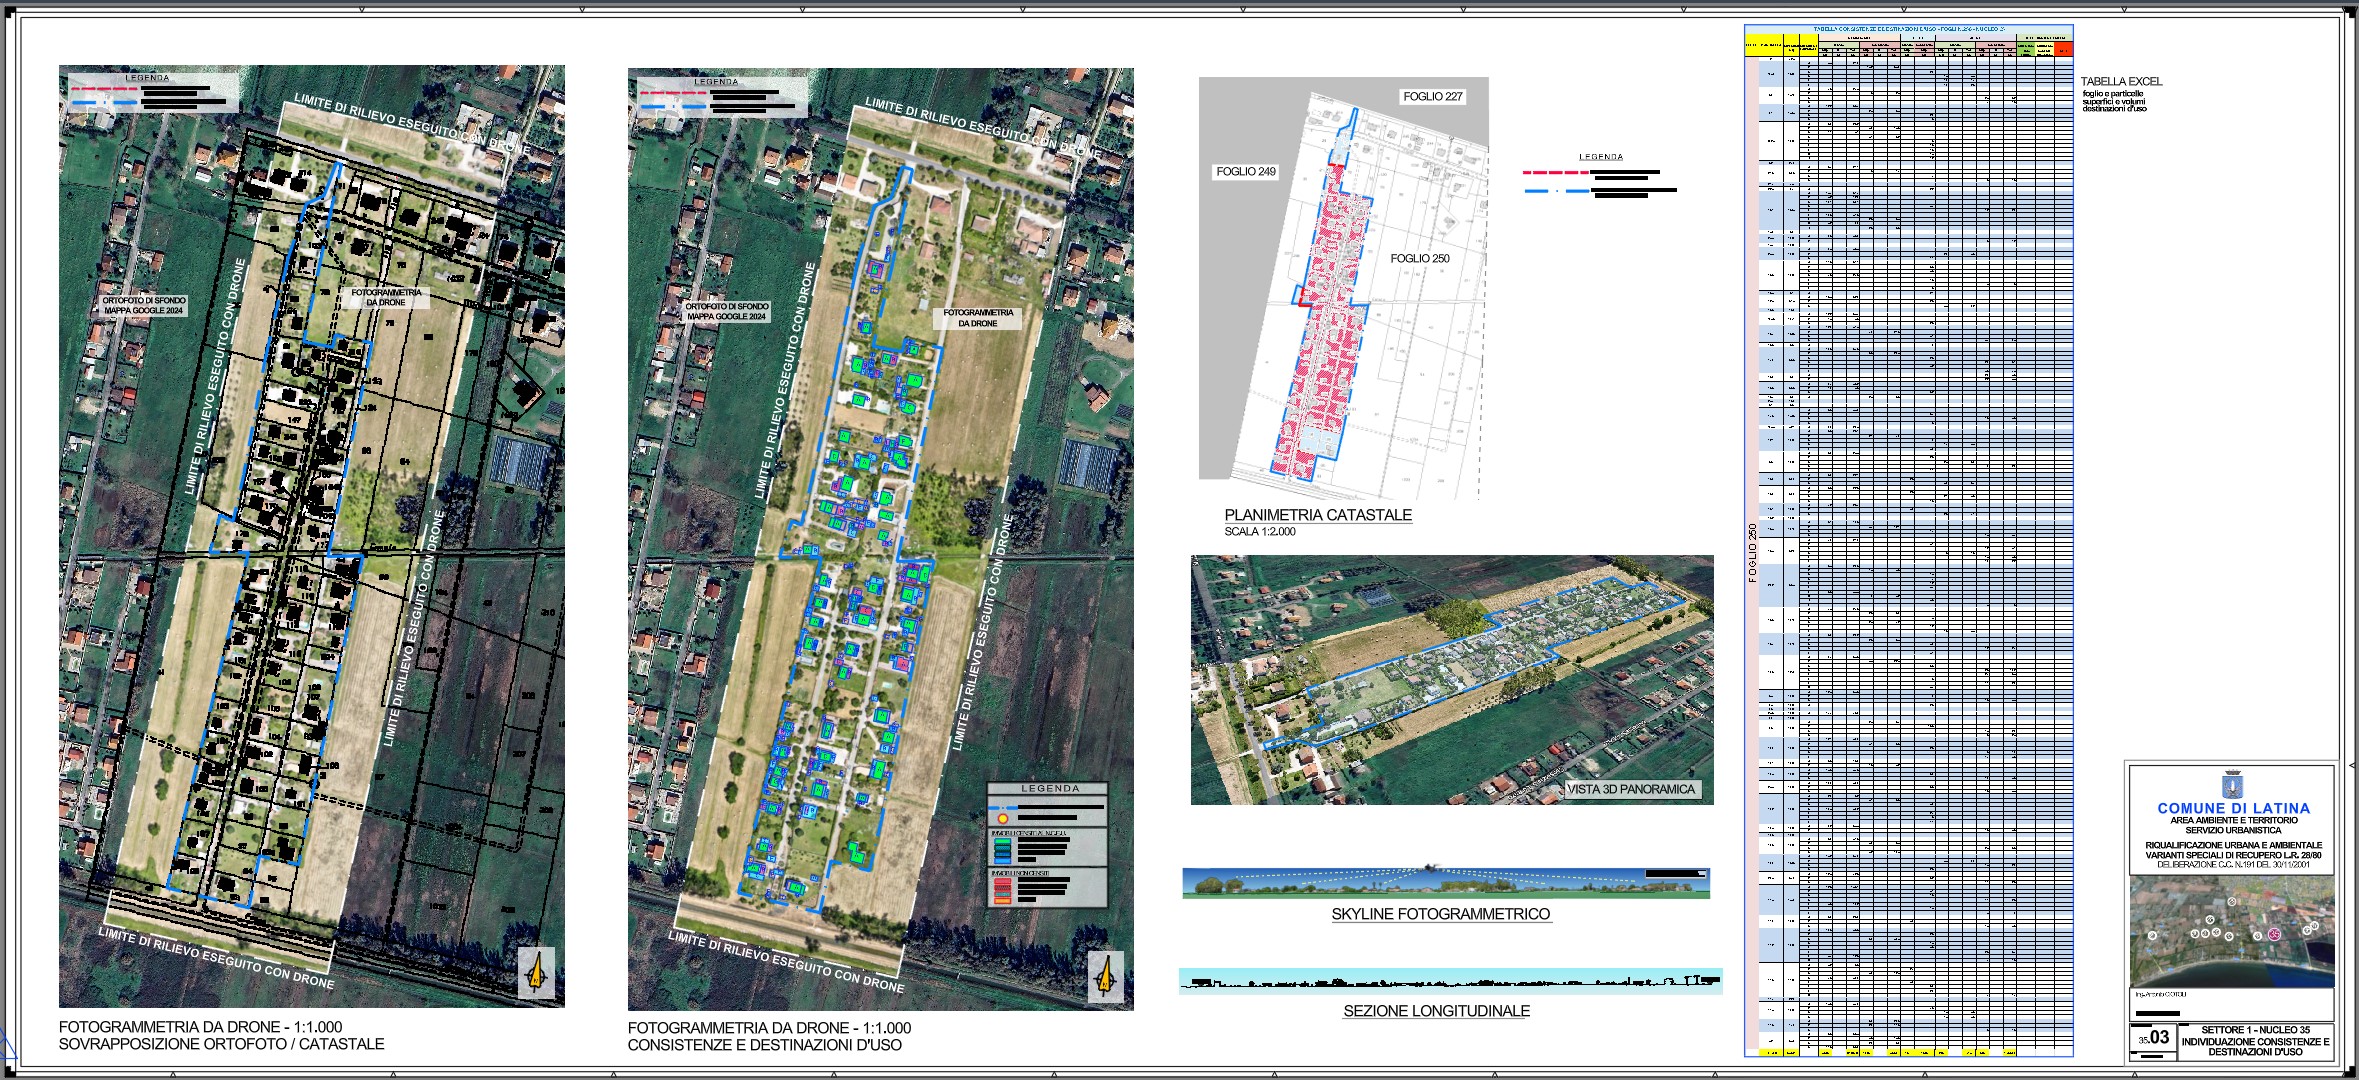Click red dashed legend line right of cadastral plan

pos(1556,173)
